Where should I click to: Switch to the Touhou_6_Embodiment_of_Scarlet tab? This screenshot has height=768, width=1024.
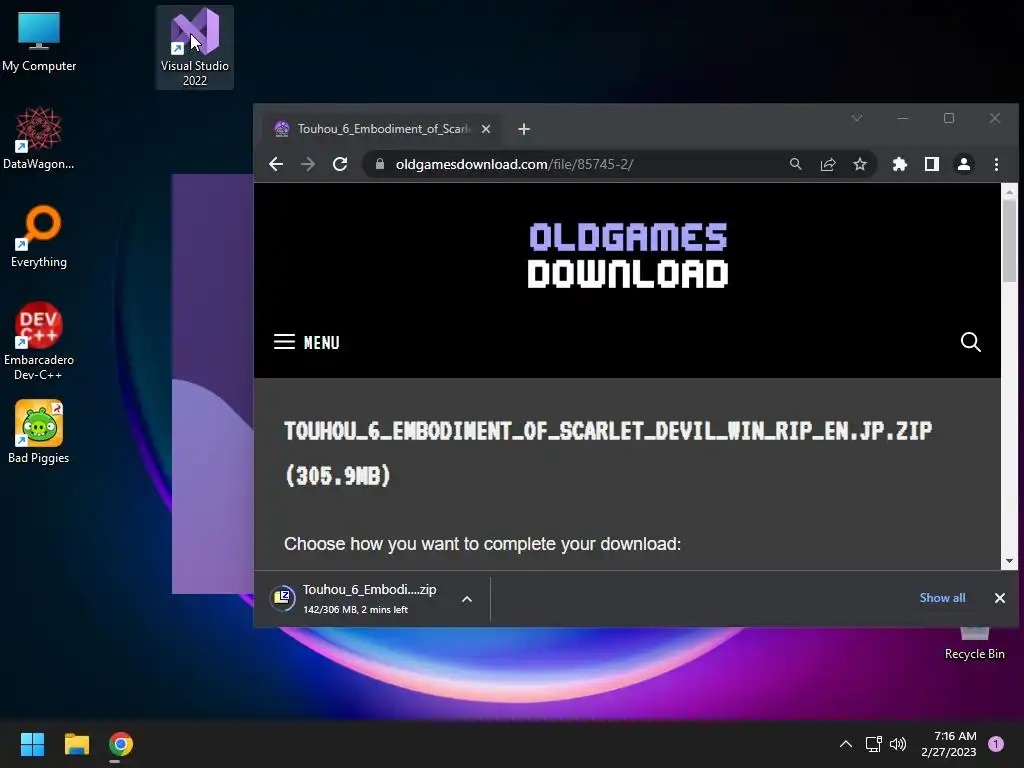pos(383,129)
